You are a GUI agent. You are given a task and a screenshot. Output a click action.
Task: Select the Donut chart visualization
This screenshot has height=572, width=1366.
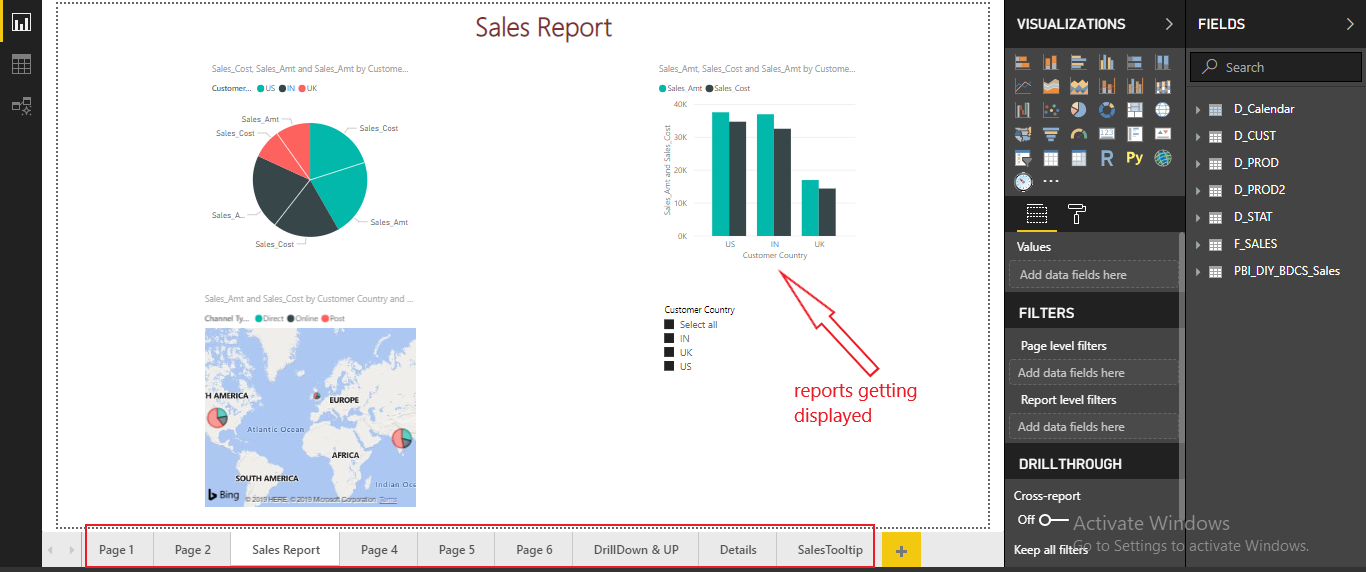1107,110
